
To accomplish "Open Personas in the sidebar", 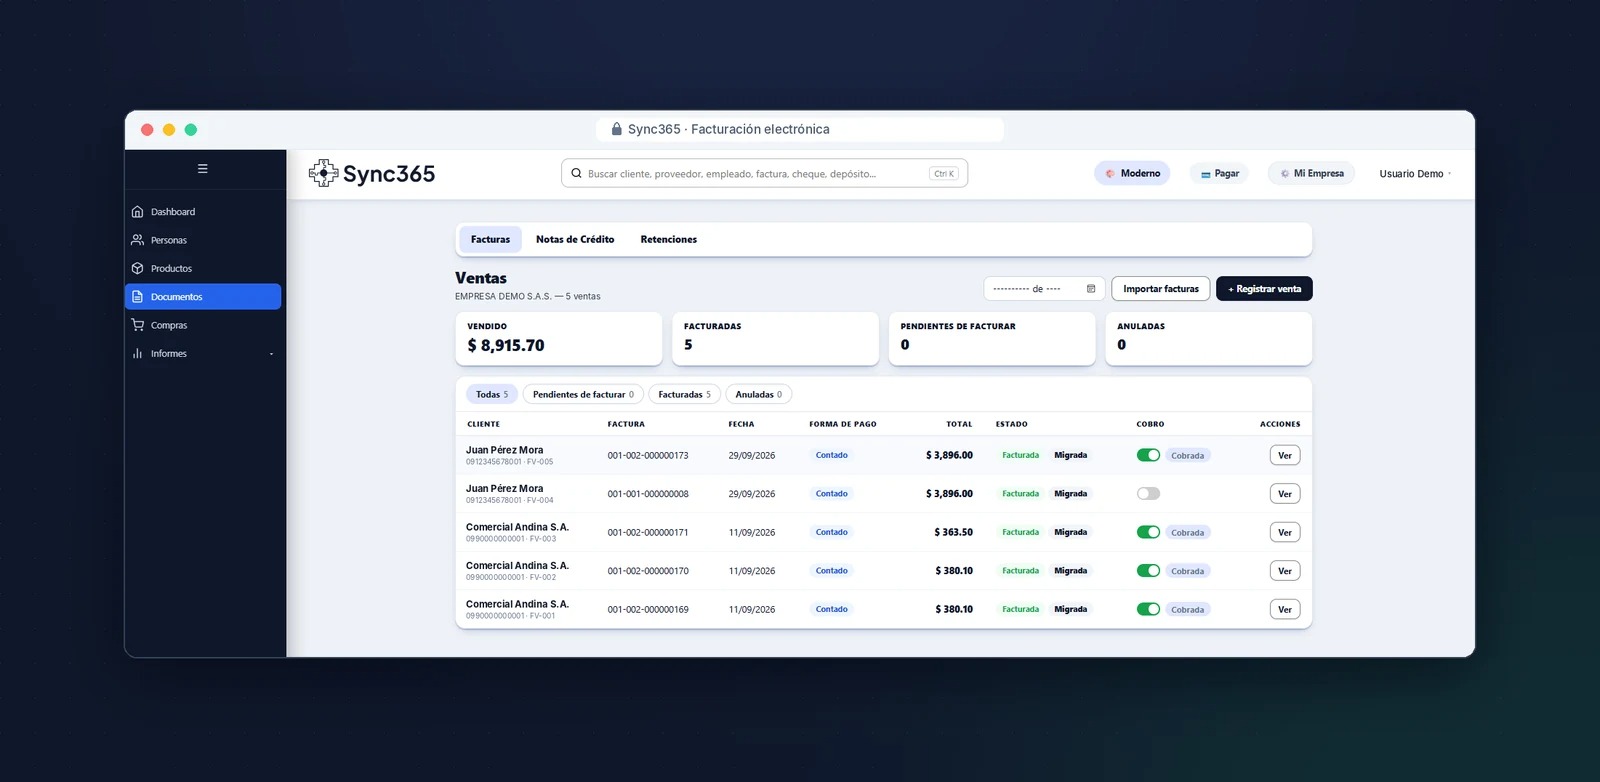I will (x=203, y=240).
